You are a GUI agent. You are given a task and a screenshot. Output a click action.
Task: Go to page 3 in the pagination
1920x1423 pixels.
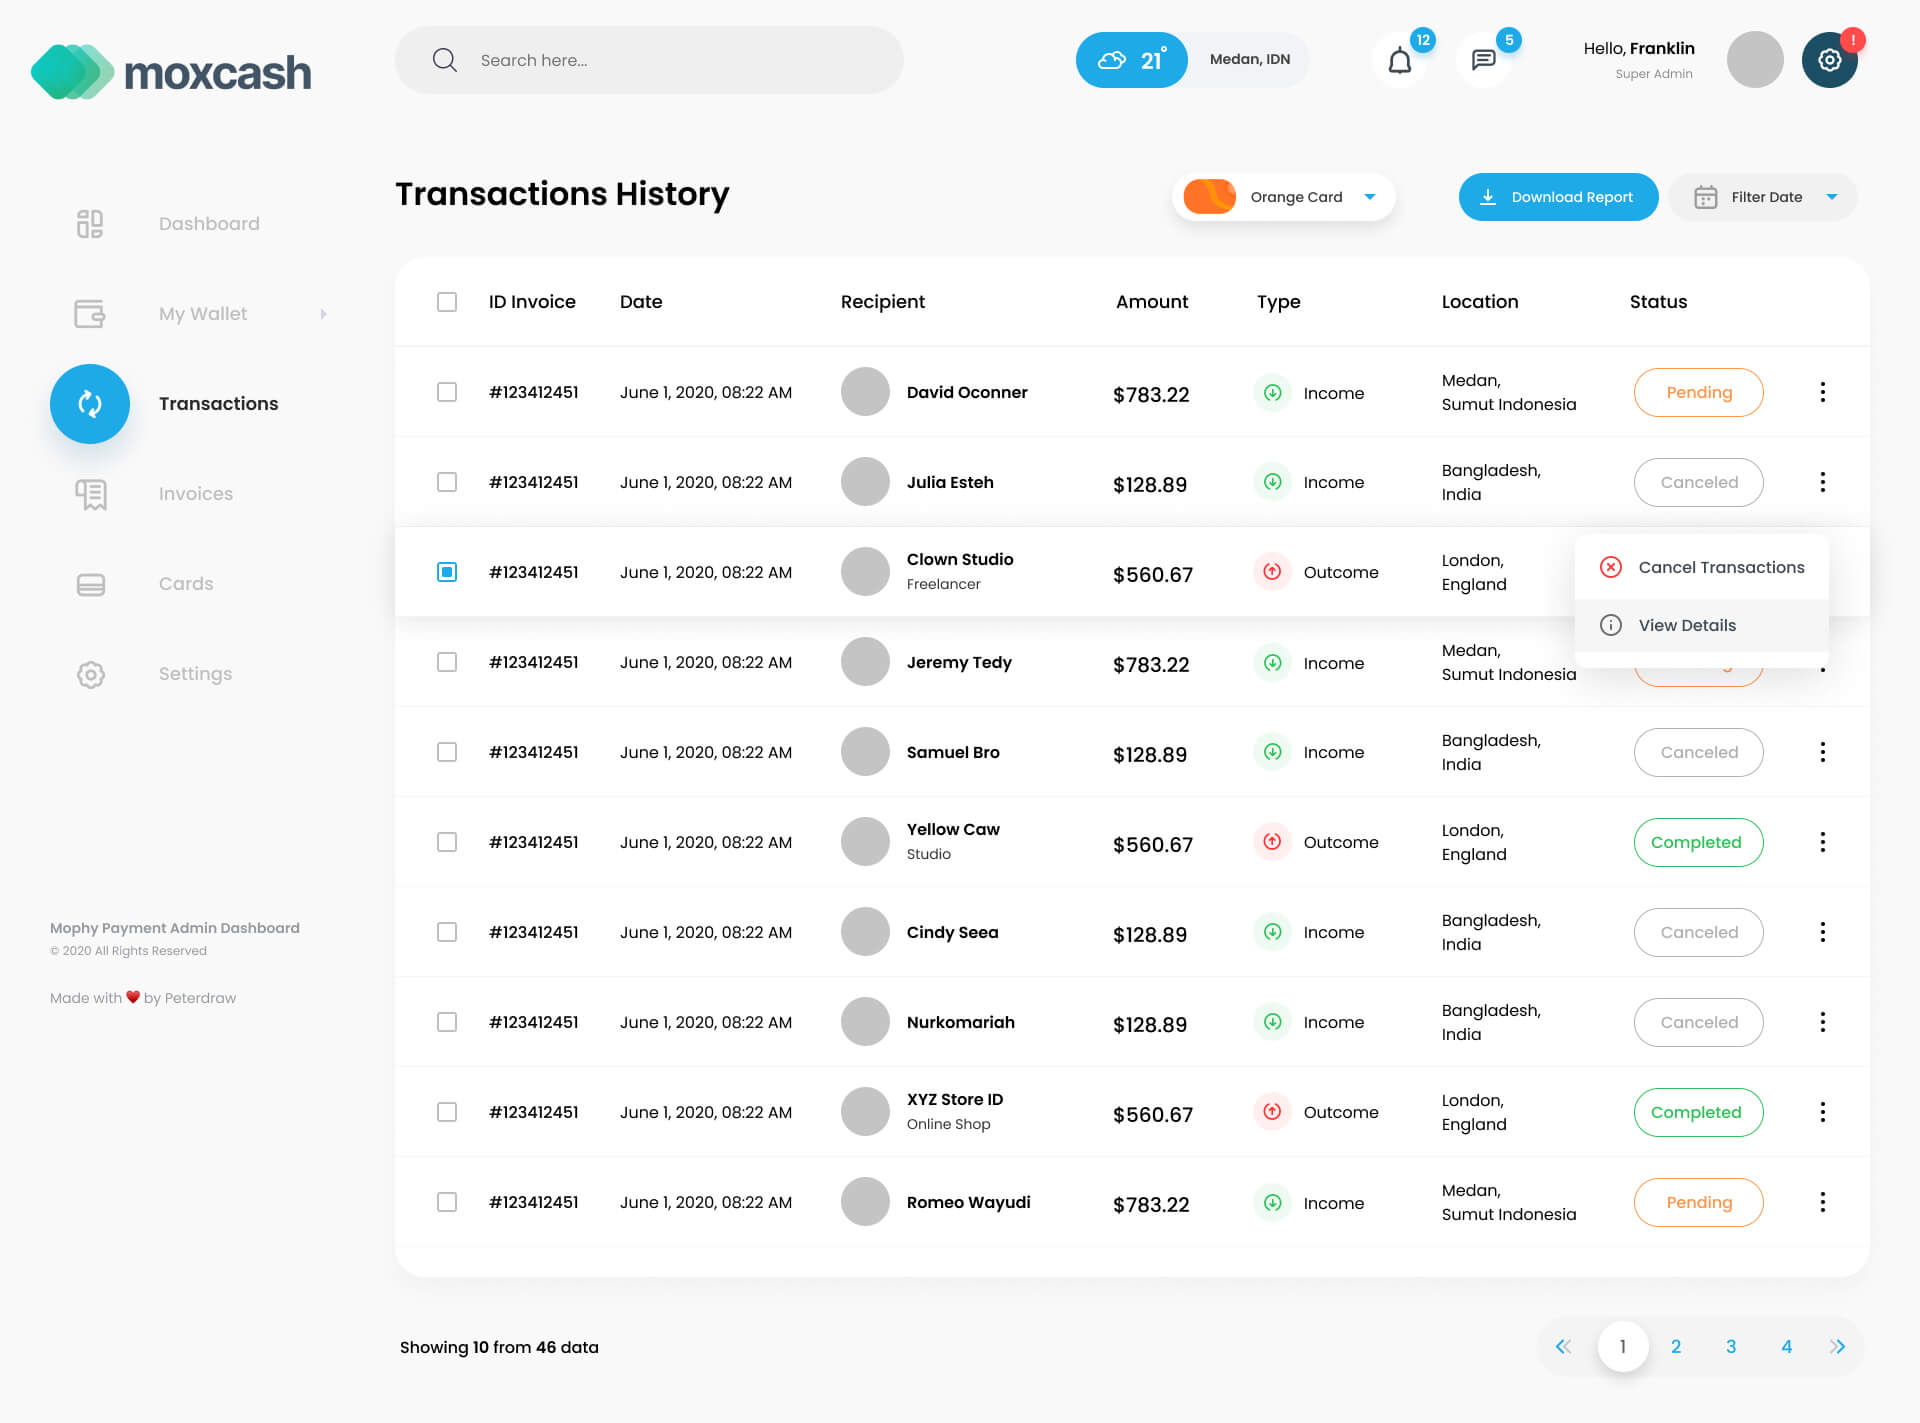coord(1731,1346)
